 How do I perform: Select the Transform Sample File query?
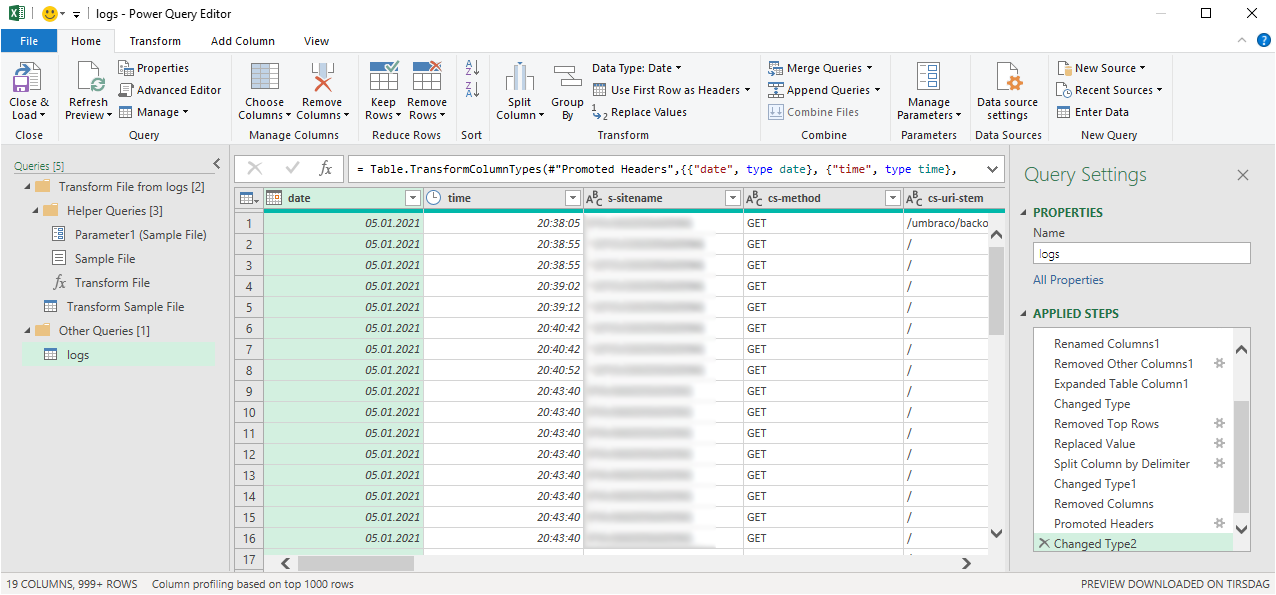[126, 307]
